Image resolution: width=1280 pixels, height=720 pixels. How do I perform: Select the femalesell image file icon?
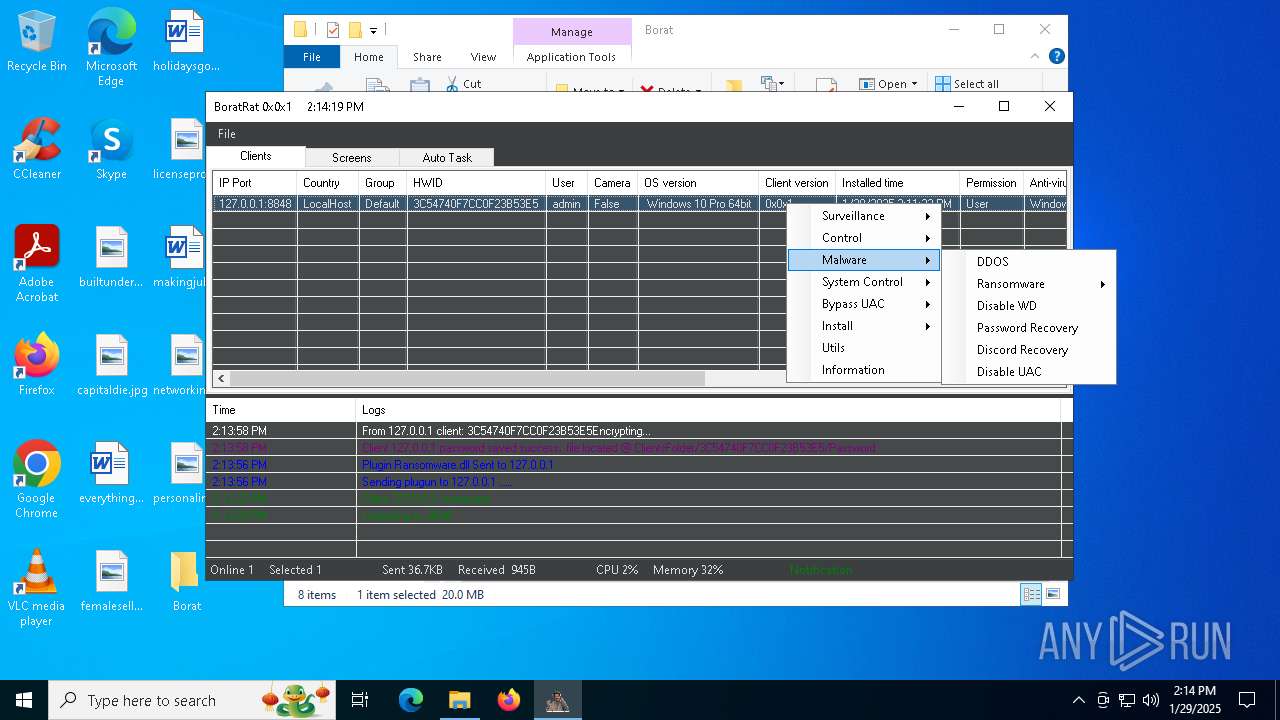(x=111, y=581)
